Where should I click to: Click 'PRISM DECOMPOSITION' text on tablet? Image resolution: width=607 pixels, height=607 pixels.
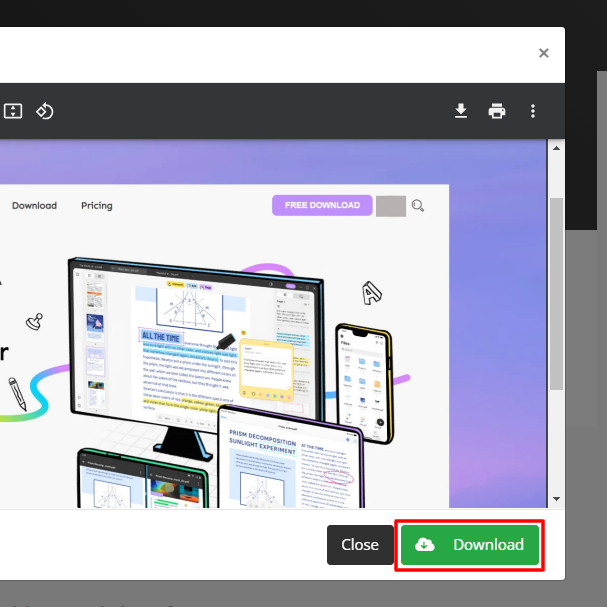pos(263,437)
